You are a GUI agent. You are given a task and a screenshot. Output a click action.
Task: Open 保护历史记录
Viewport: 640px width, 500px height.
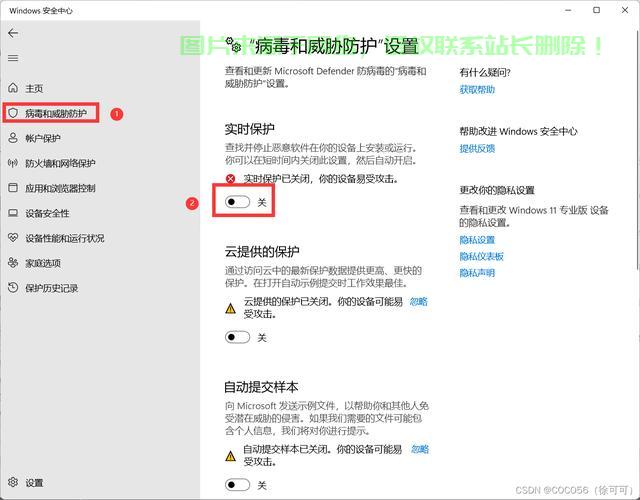(51, 288)
